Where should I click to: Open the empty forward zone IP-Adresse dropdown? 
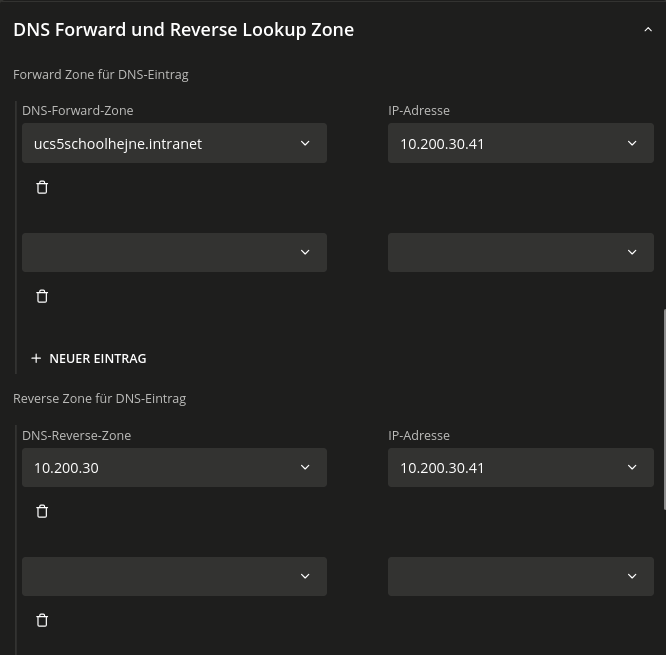click(x=520, y=252)
